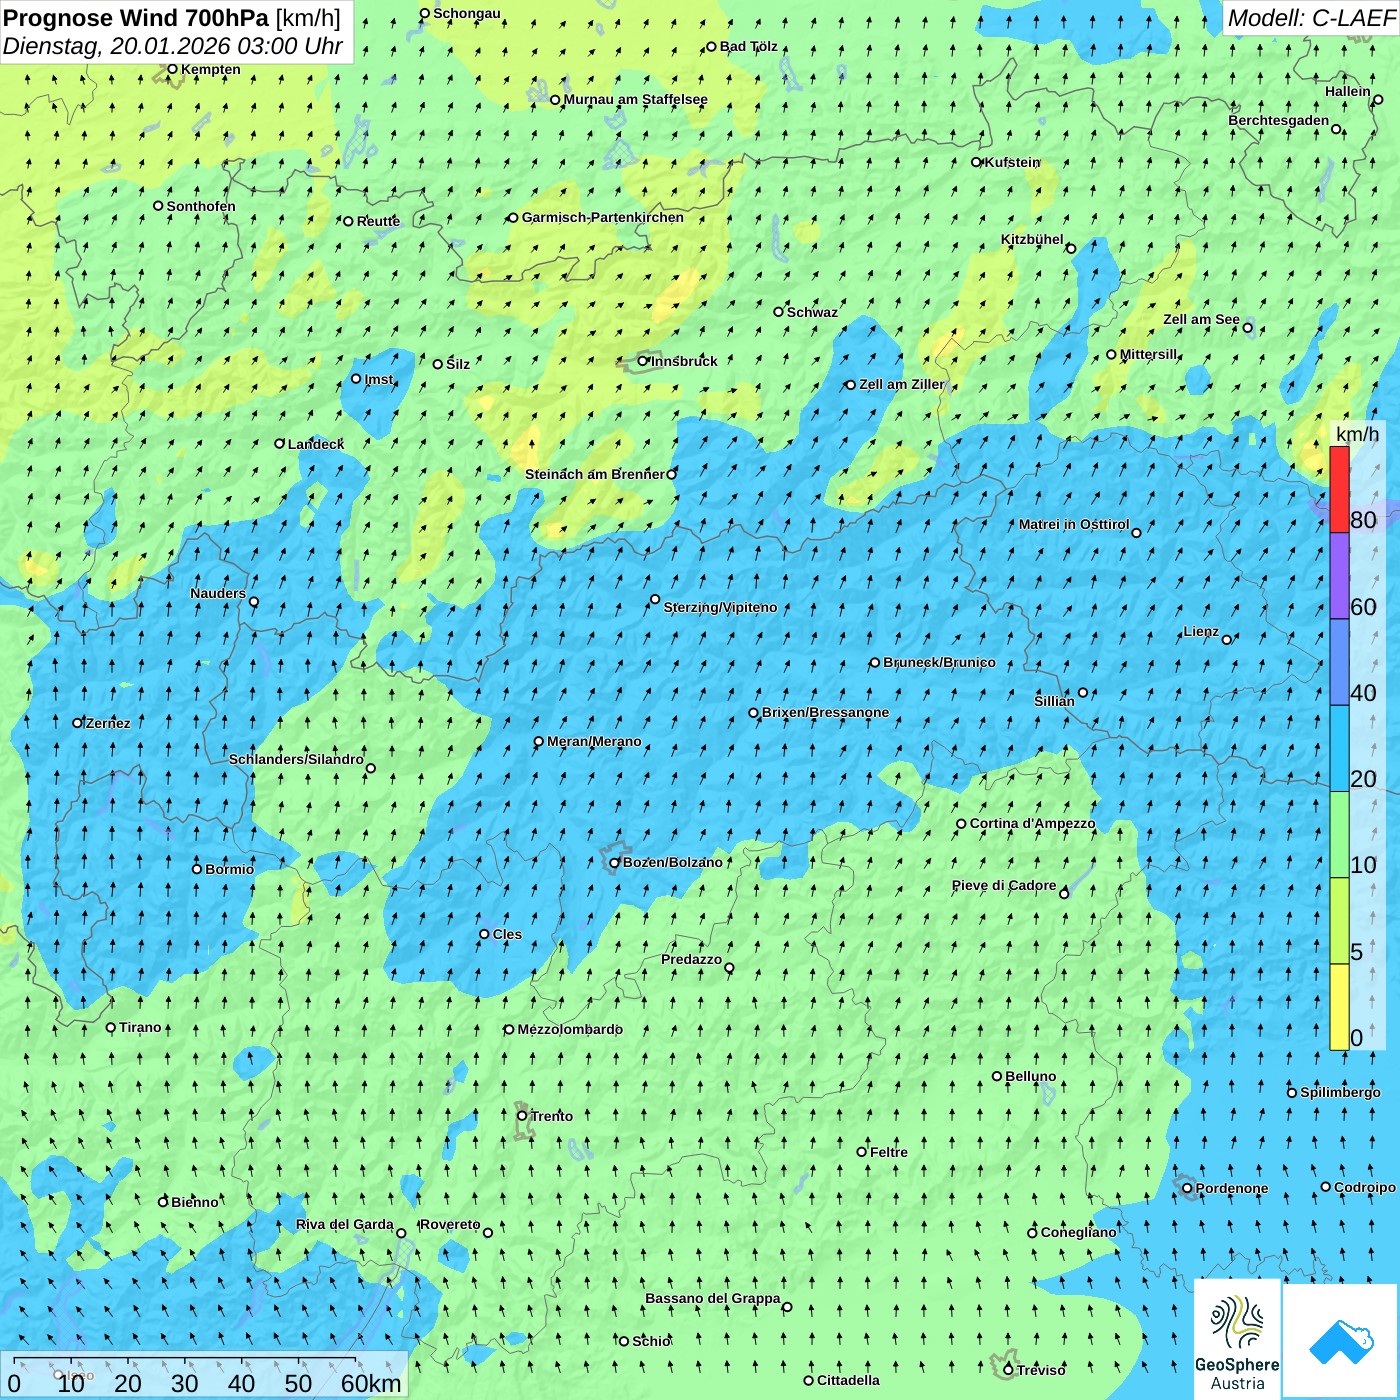The width and height of the screenshot is (1400, 1400).
Task: Click the 'Rovereto' label
Action: 450,1224
